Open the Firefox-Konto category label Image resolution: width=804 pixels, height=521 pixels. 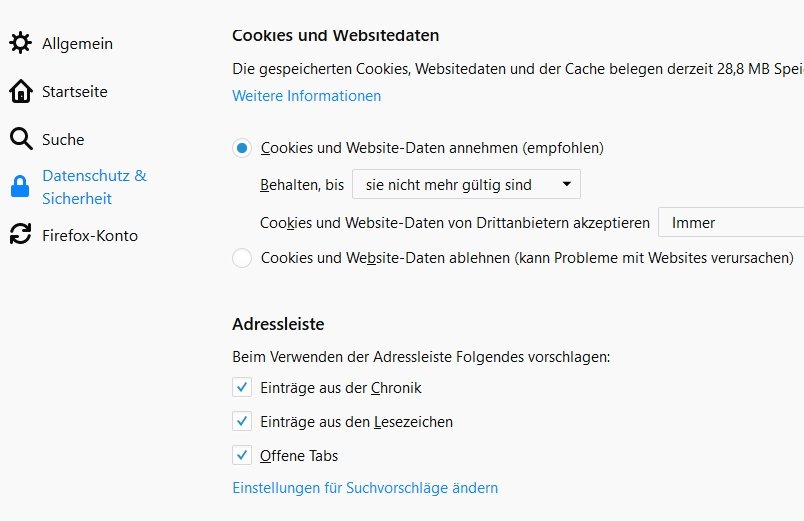pos(90,236)
